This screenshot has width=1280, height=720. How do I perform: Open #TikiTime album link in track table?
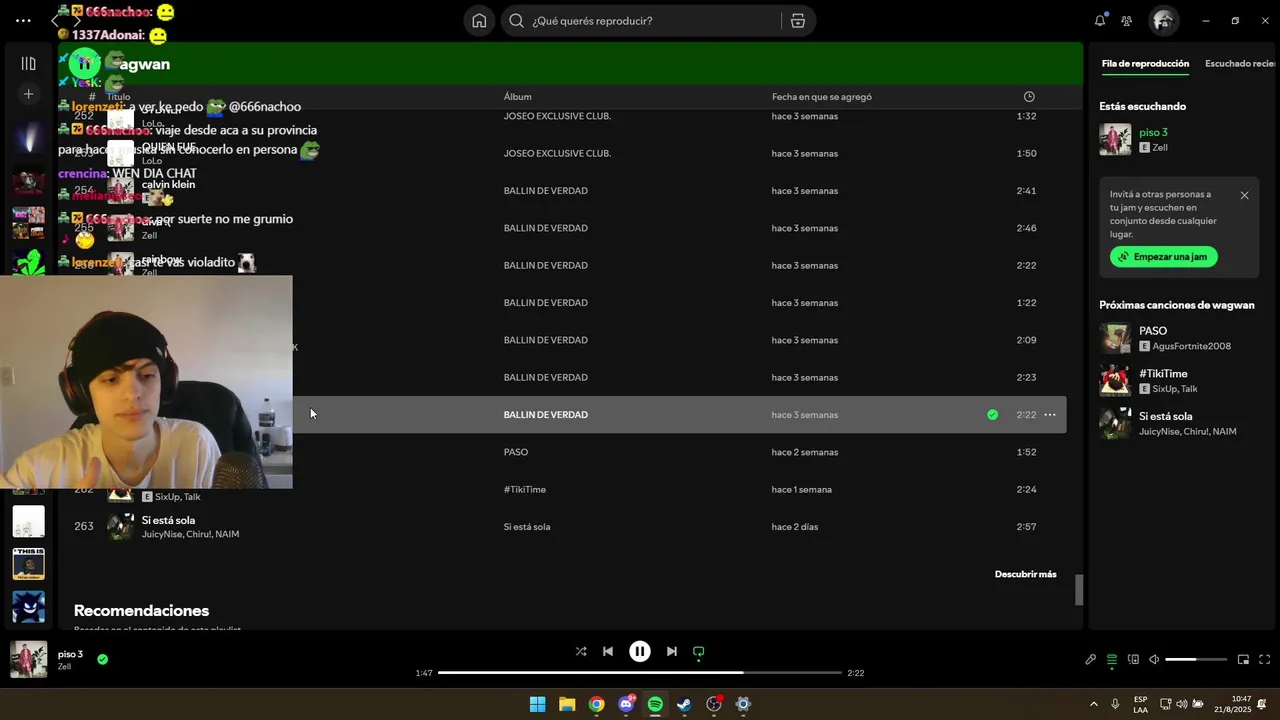pos(524,490)
